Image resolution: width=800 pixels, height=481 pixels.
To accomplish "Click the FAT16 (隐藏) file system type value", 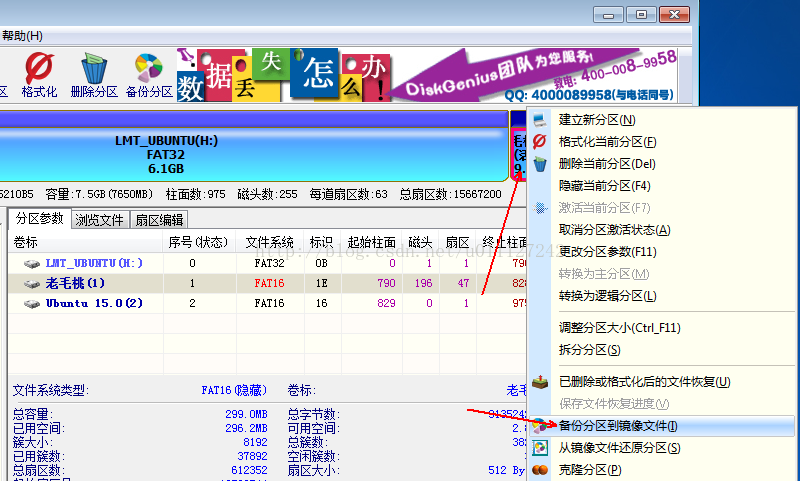I will pos(234,390).
